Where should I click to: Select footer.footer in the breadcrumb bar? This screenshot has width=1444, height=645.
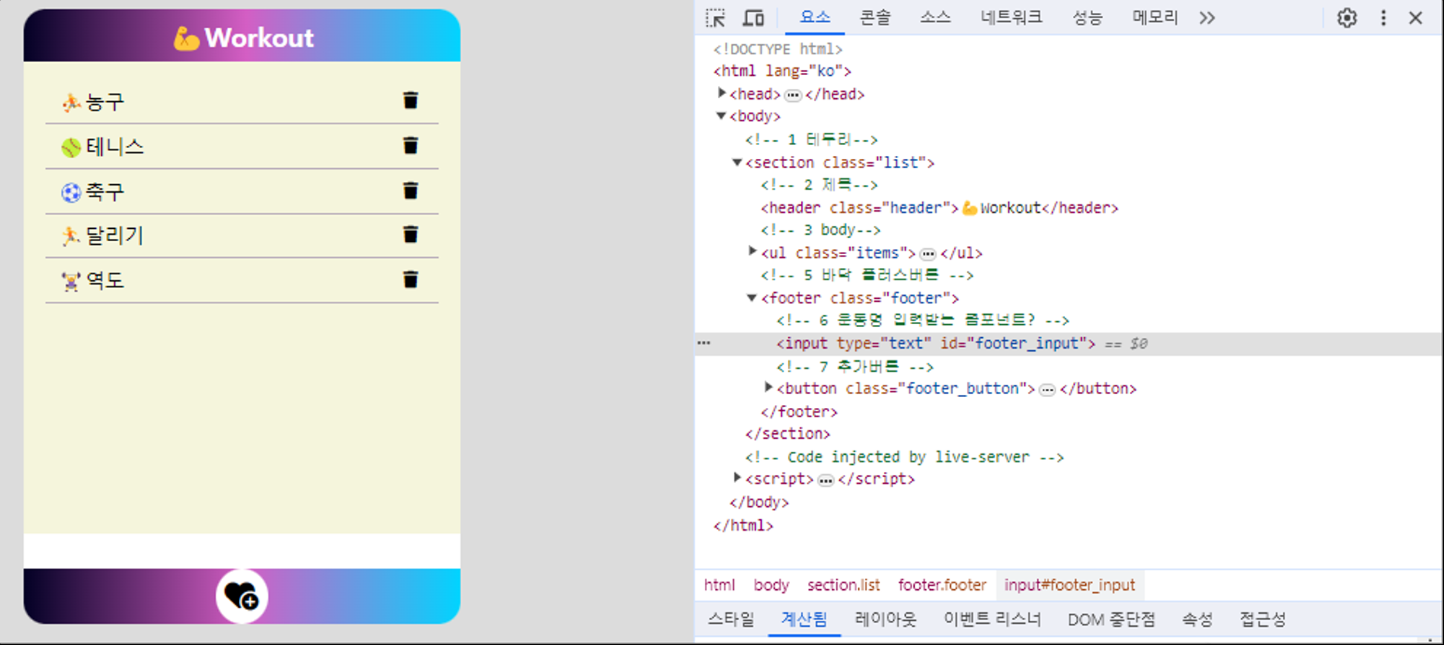942,585
